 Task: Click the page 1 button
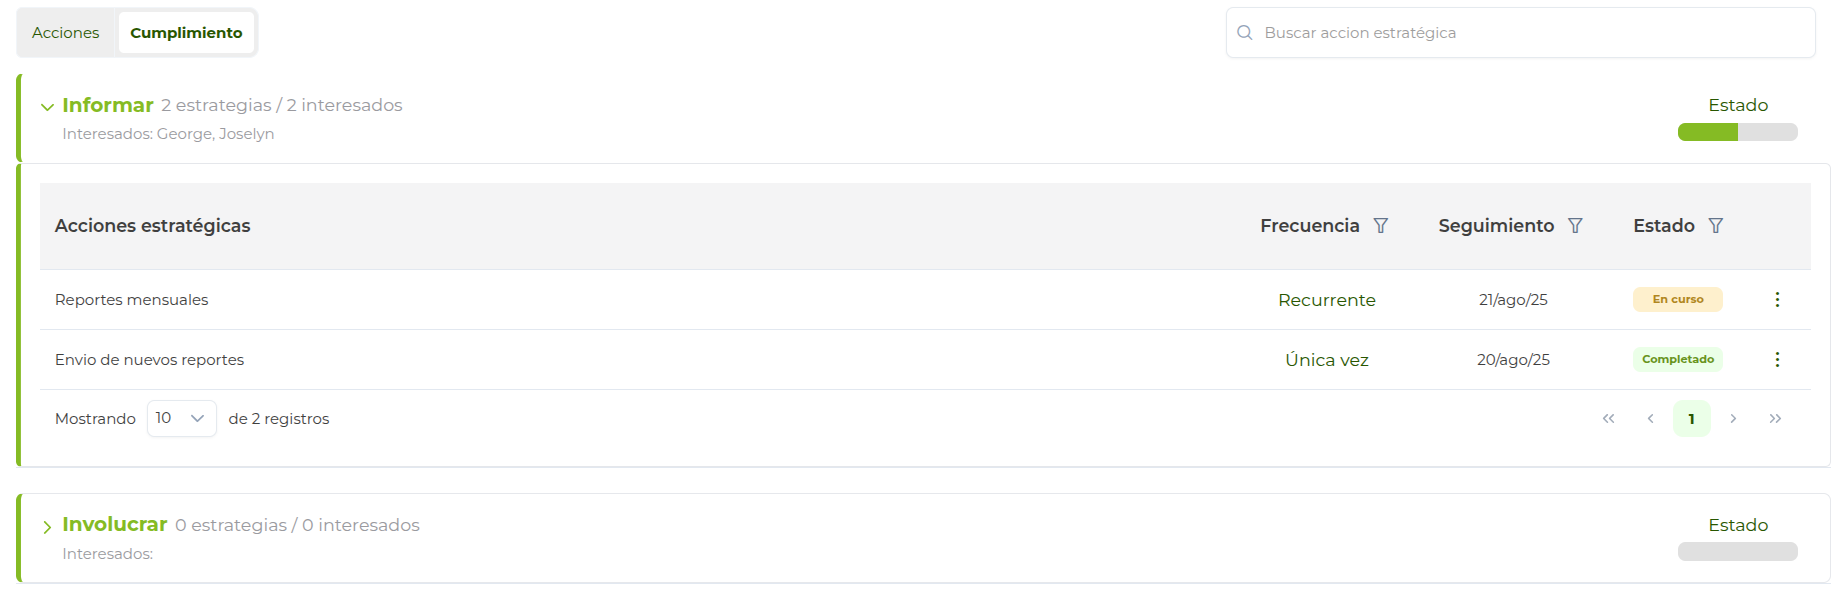(1691, 419)
